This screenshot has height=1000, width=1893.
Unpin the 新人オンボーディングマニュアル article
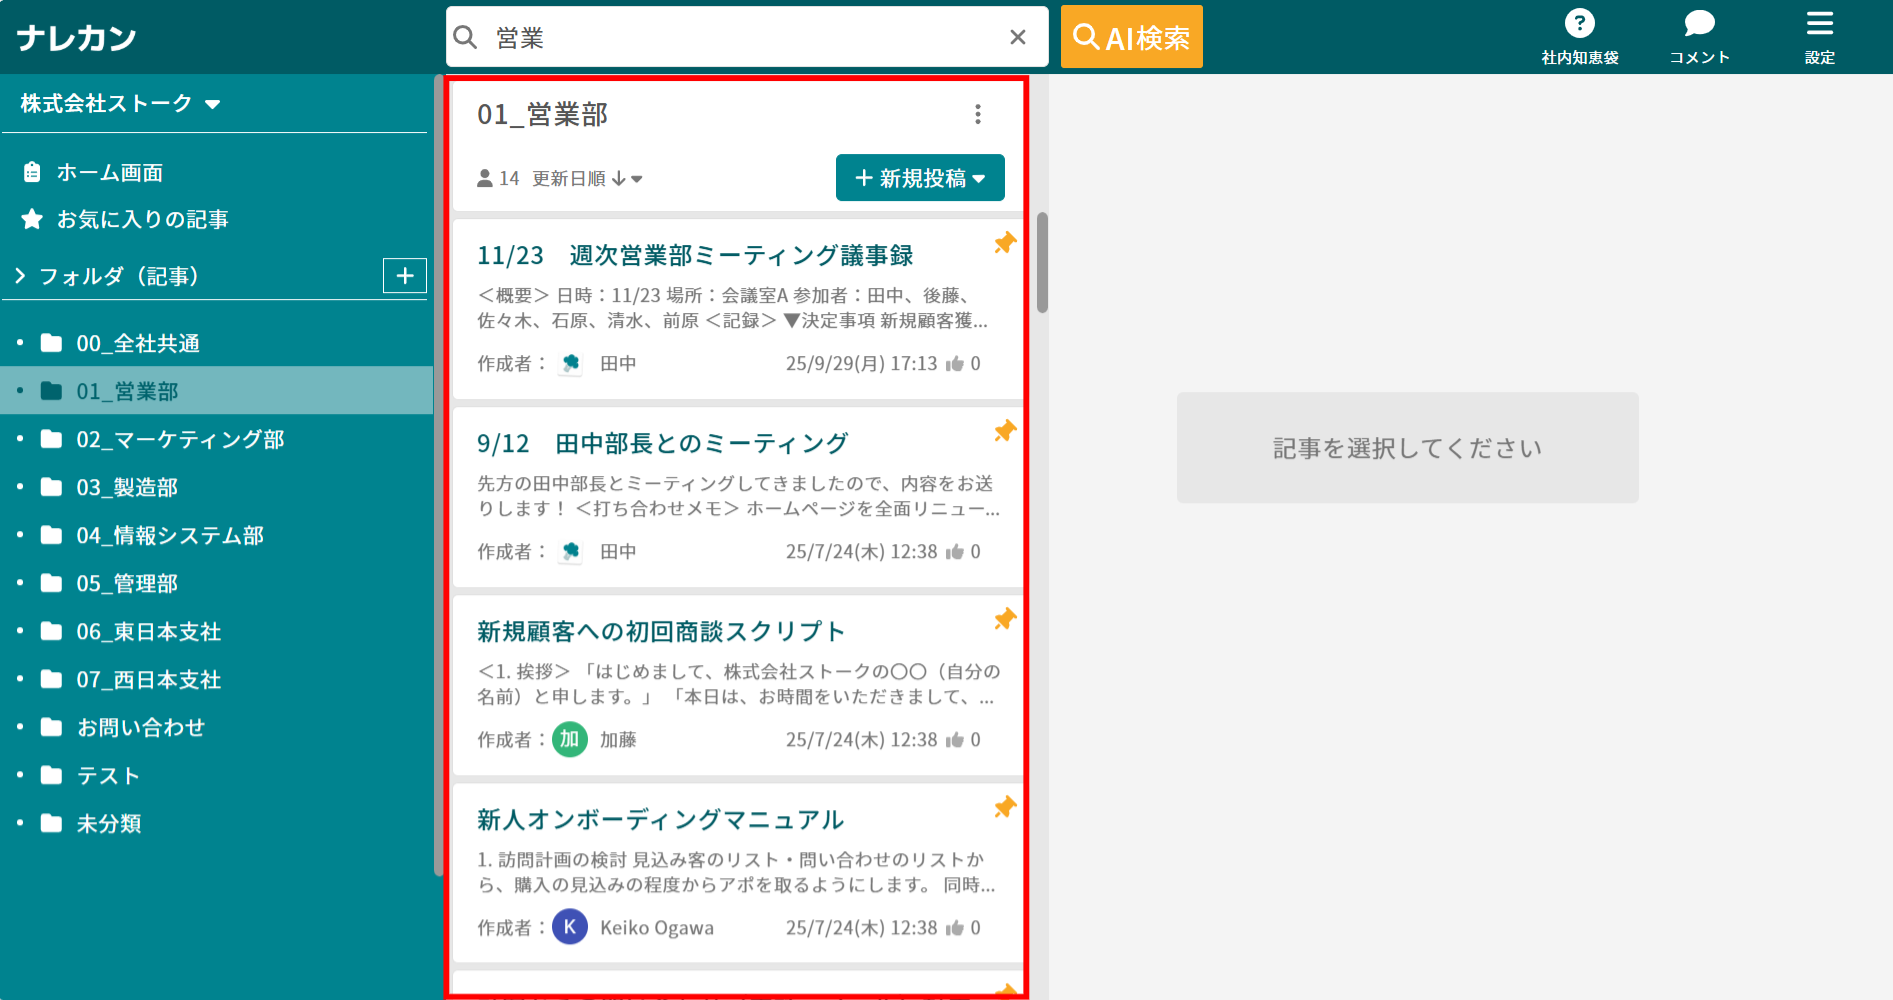(x=1006, y=807)
